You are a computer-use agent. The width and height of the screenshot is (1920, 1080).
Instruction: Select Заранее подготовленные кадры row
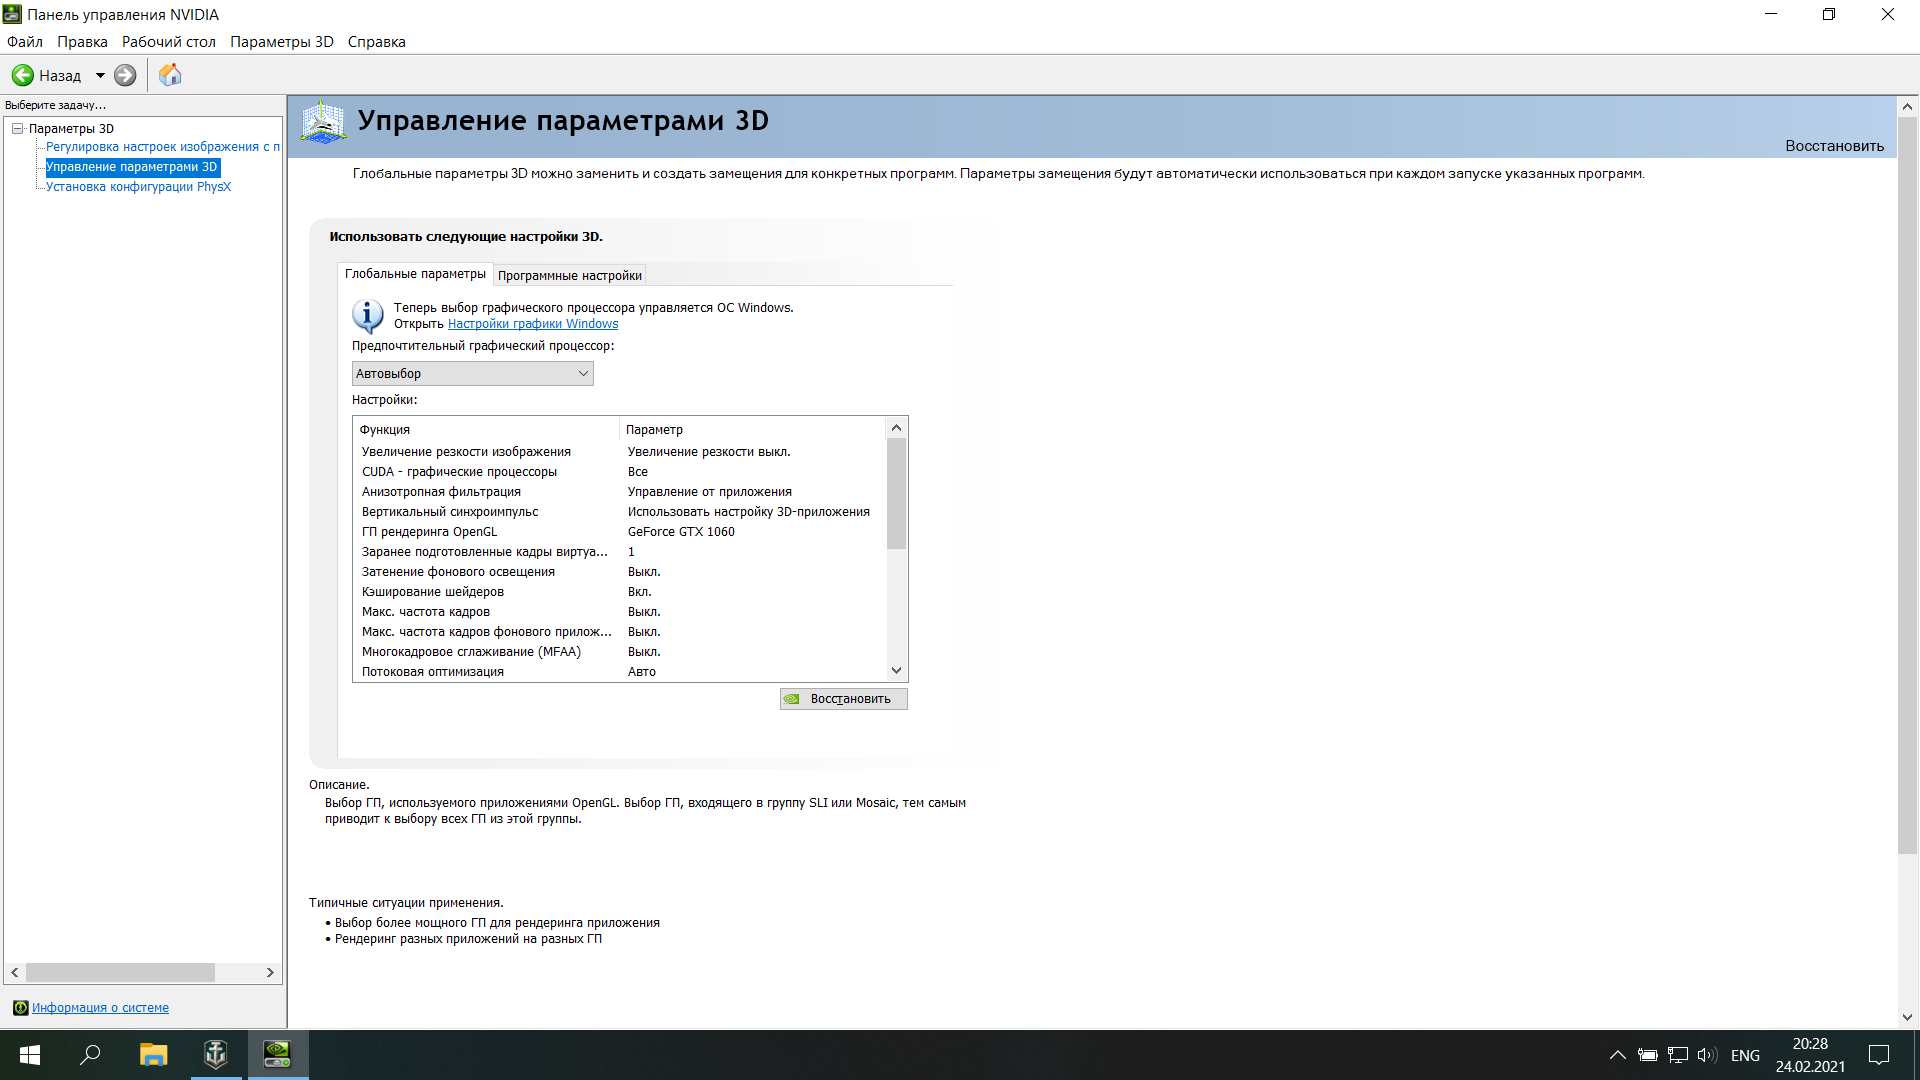(x=620, y=552)
